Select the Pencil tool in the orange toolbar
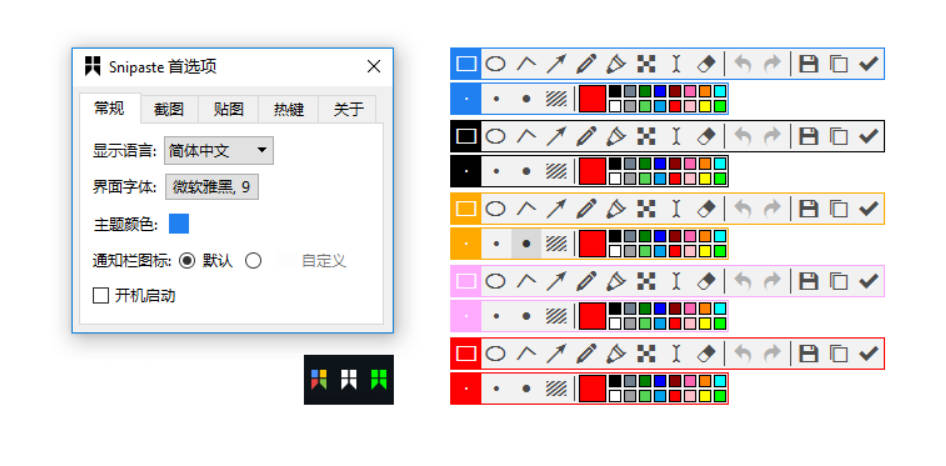The image size is (946, 466). 586,208
